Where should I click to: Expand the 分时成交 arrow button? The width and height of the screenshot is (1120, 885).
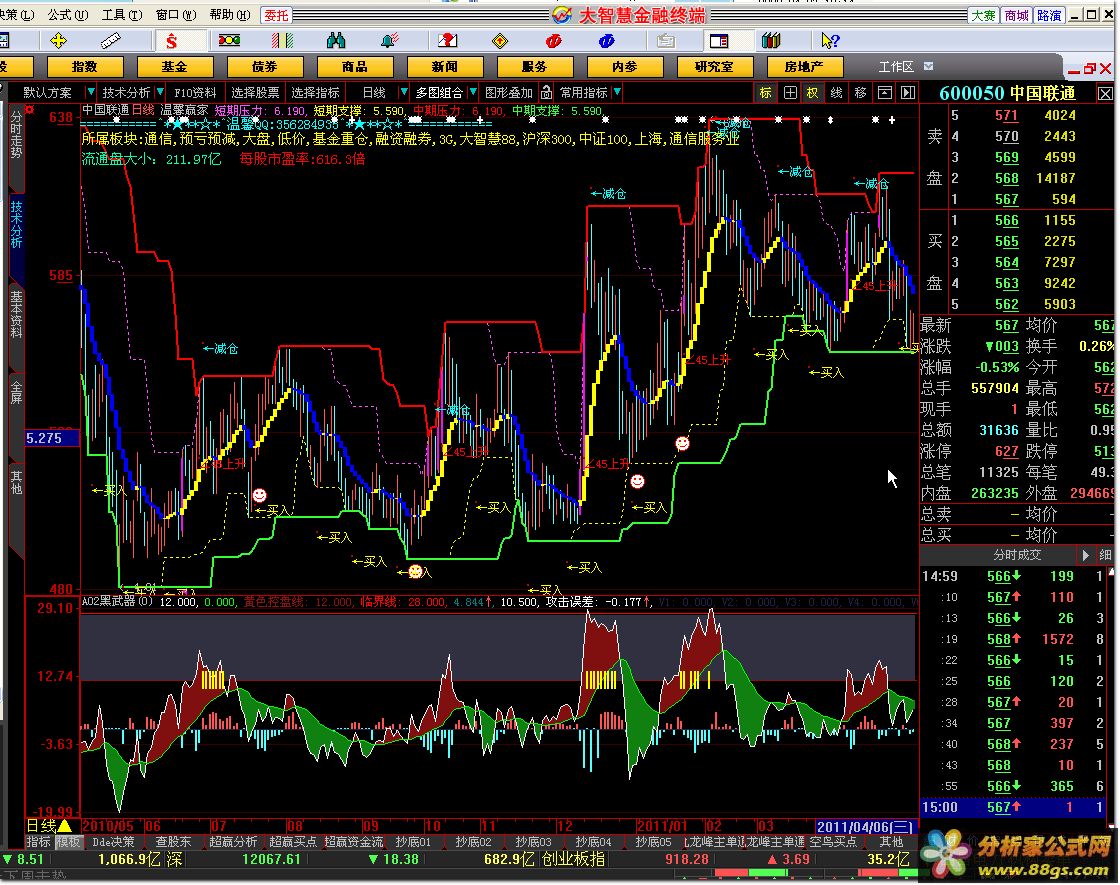click(x=1085, y=555)
